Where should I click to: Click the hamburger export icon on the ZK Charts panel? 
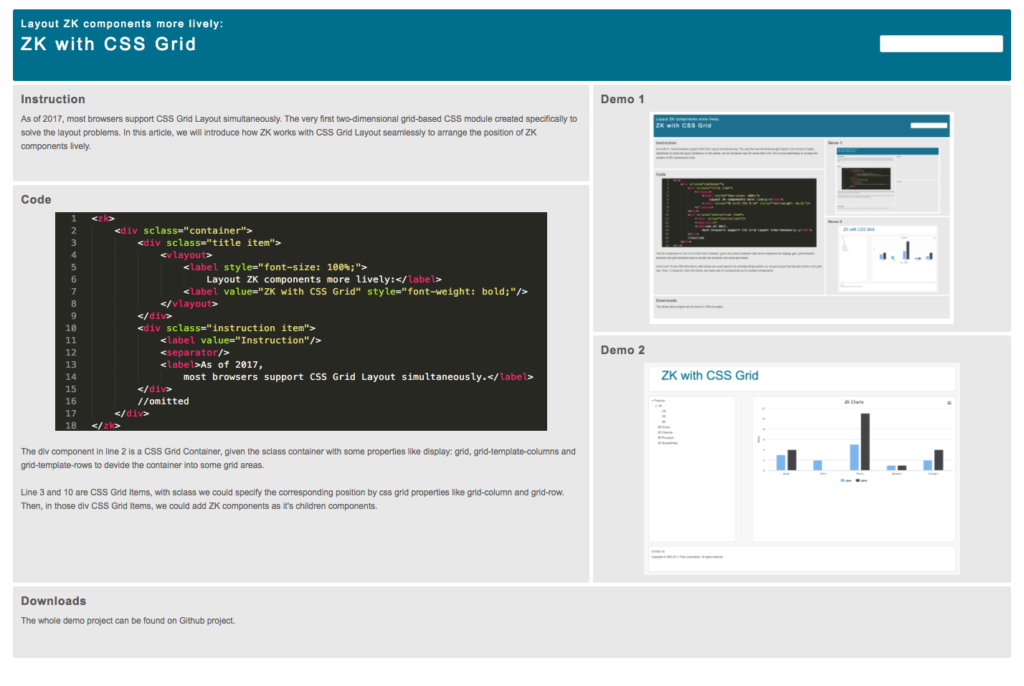948,402
